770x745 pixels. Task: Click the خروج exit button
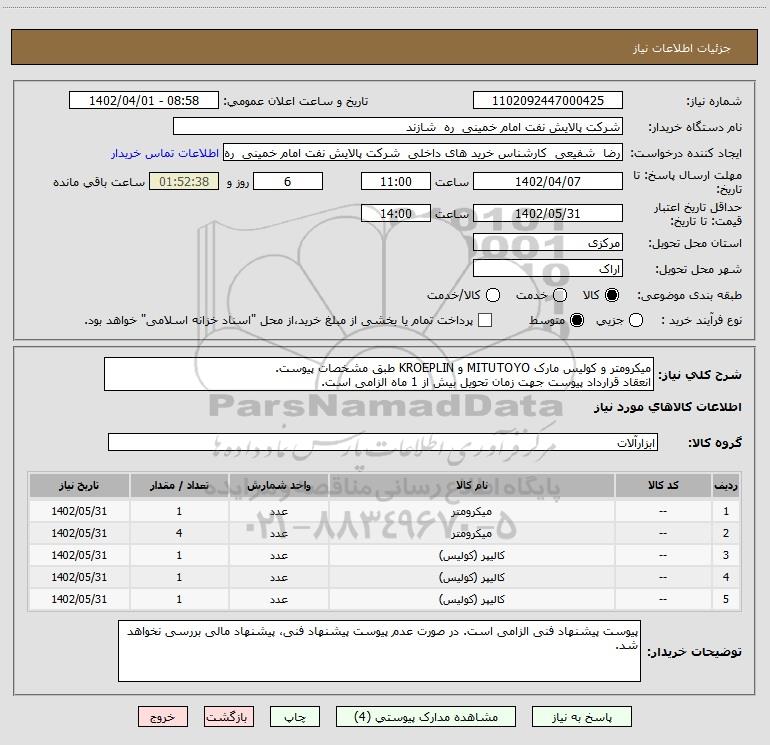(163, 717)
